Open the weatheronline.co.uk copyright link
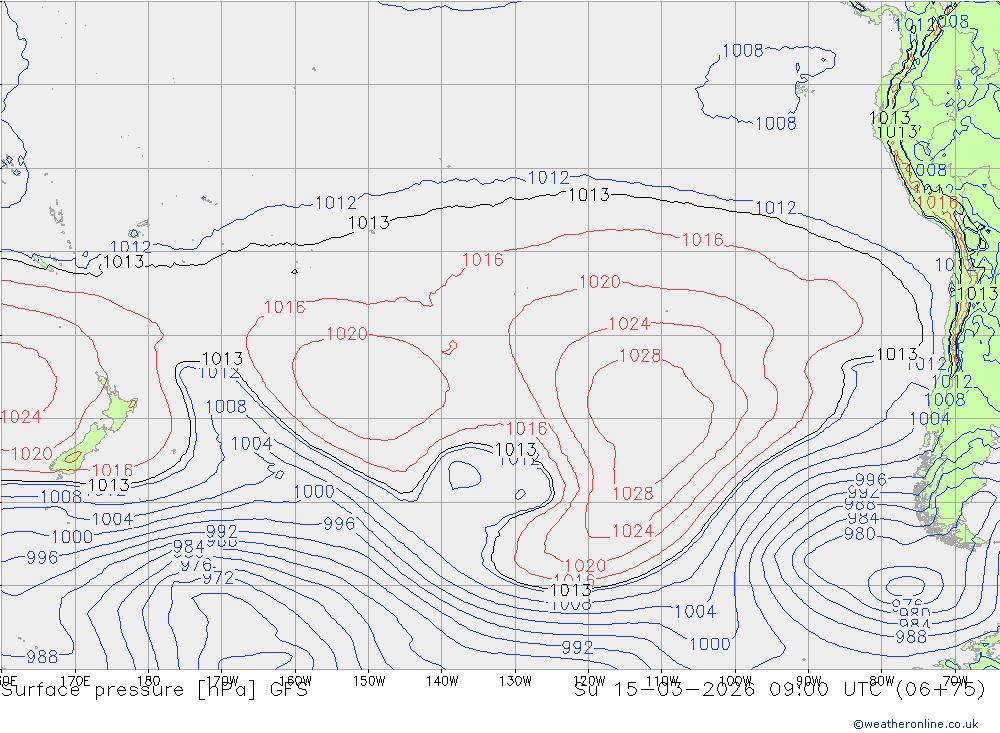1000x733 pixels. [915, 724]
